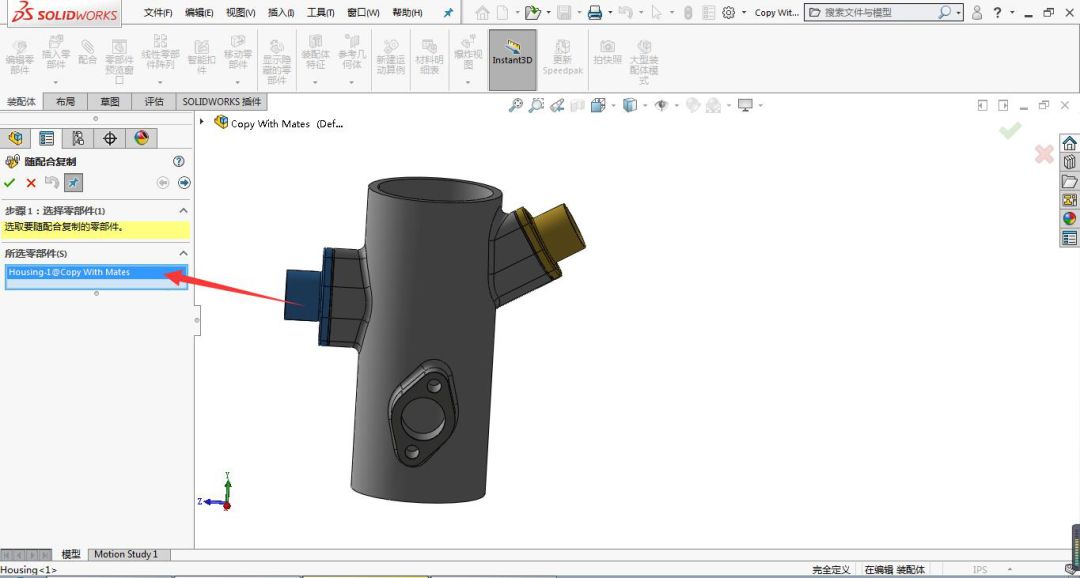This screenshot has width=1080, height=578.
Task: Expand the Options gear dropdown arrow
Action: [x=744, y=12]
